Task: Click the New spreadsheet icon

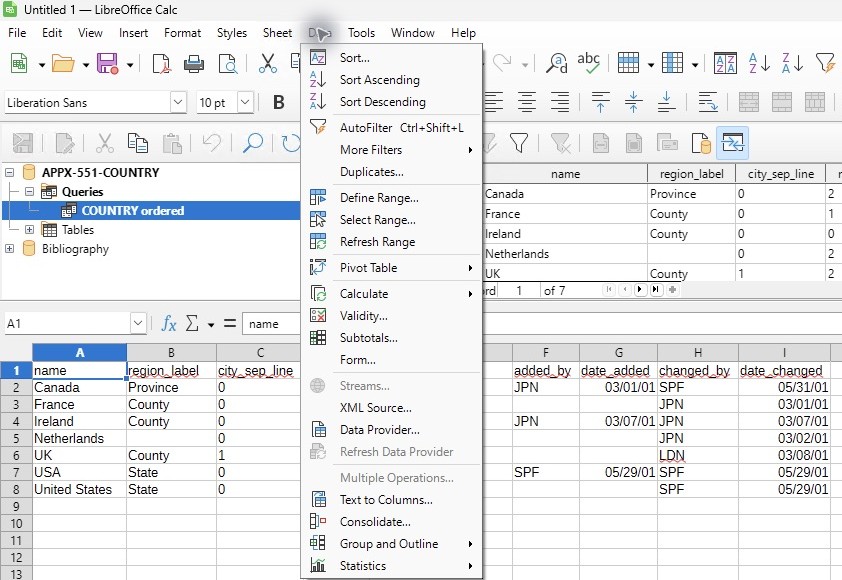Action: [x=19, y=63]
